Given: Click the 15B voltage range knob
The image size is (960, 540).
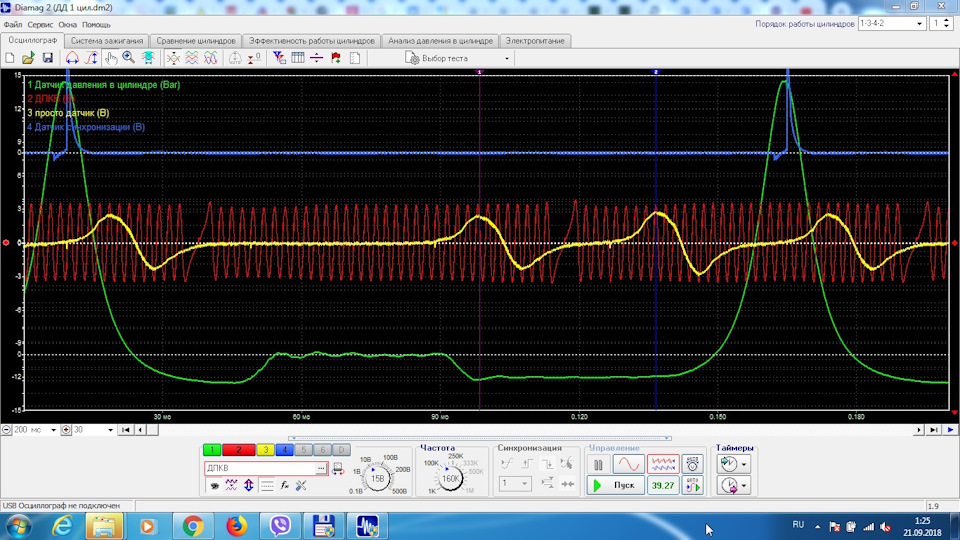Looking at the screenshot, I should (x=378, y=478).
